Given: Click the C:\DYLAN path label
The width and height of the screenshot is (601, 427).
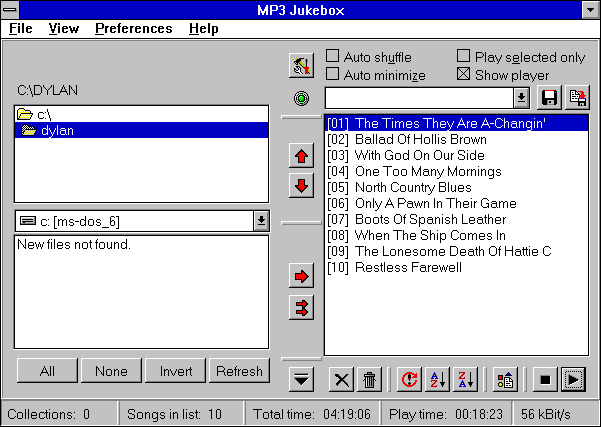Looking at the screenshot, I should (48, 90).
